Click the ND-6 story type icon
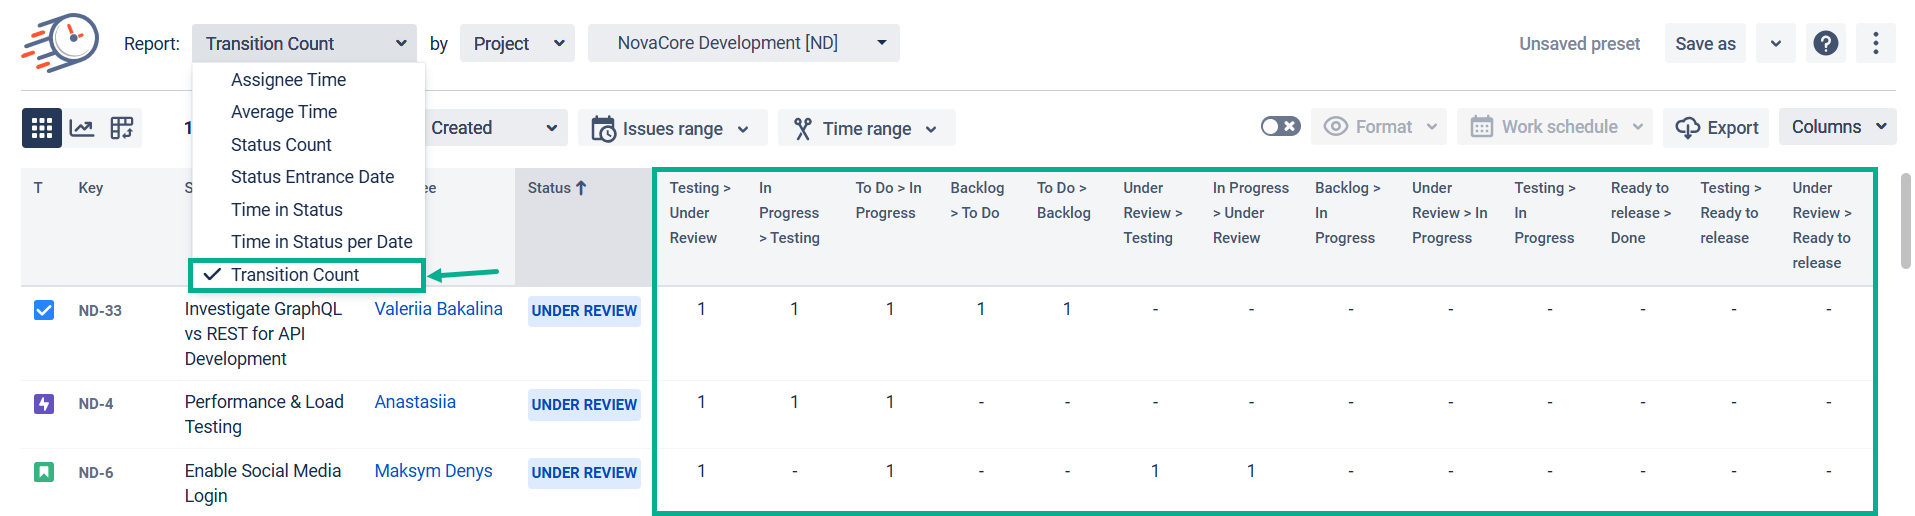 (x=44, y=472)
